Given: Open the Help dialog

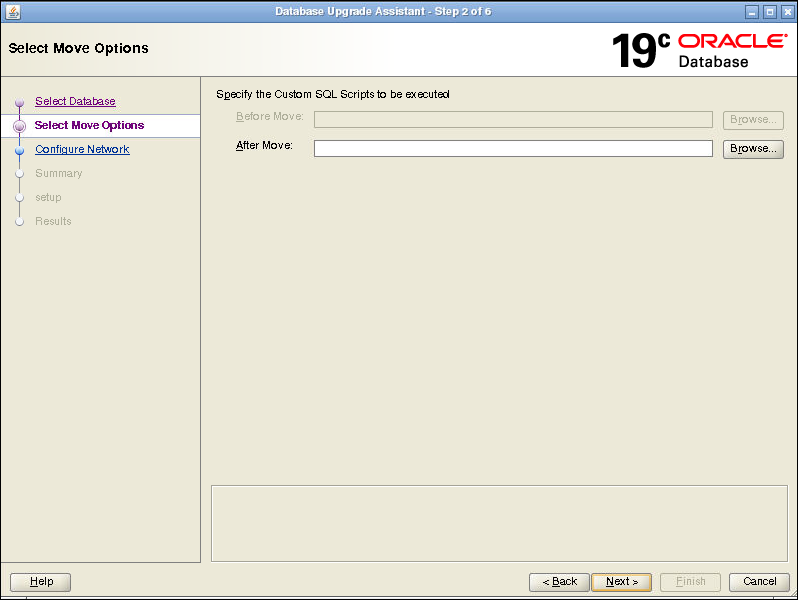Looking at the screenshot, I should (x=41, y=581).
